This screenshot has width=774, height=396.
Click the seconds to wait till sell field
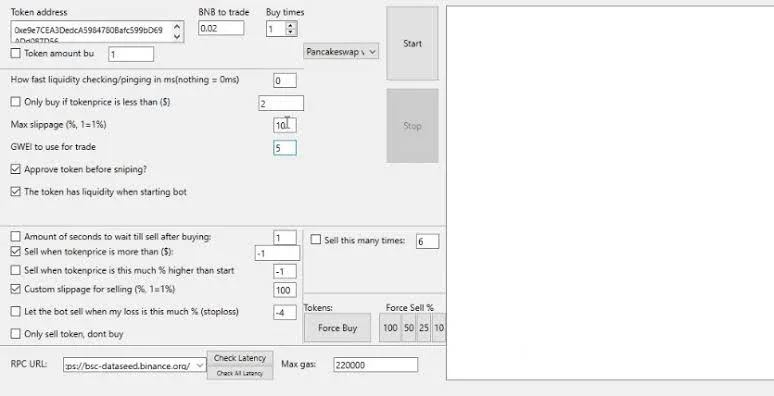coord(285,238)
